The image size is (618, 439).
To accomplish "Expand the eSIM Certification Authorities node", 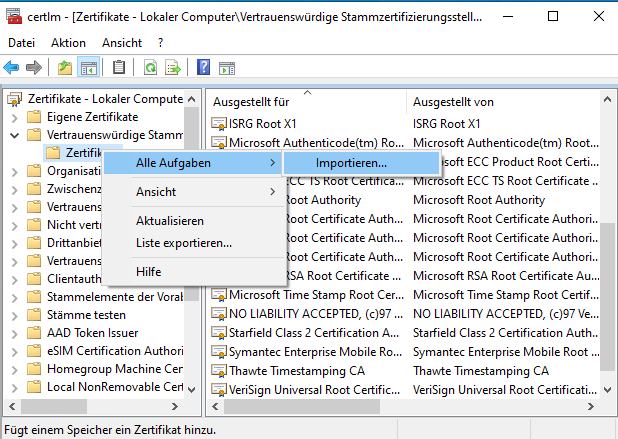I will coord(15,352).
